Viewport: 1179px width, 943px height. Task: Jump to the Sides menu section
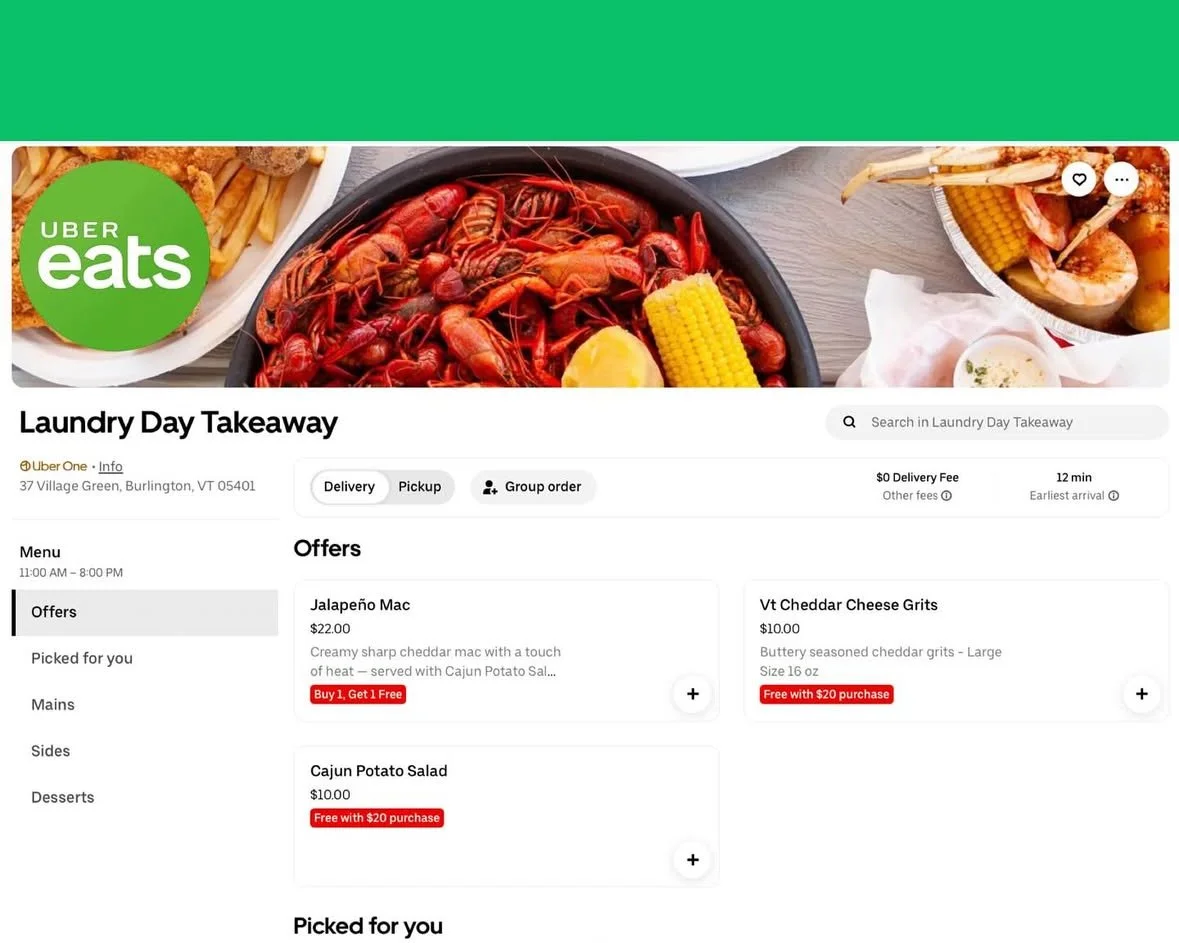145,750
